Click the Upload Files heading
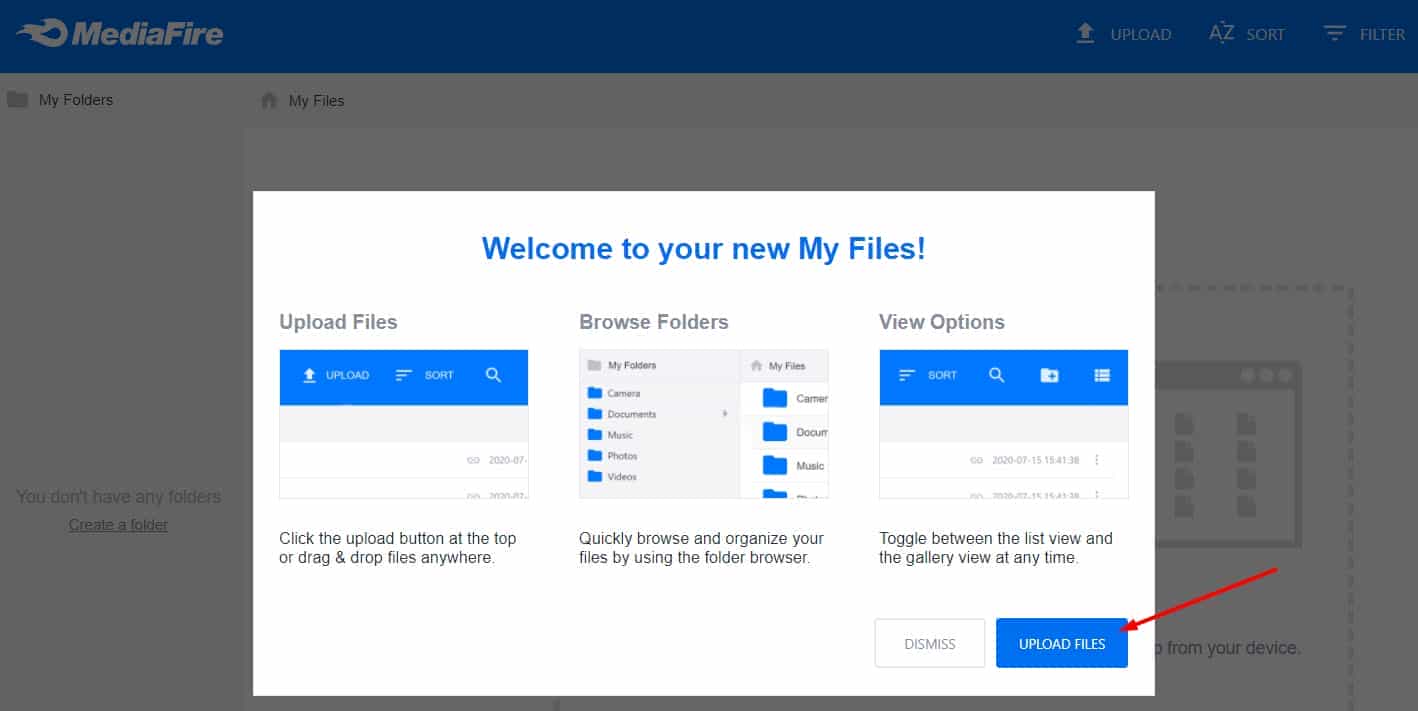Screen dimensions: 1418x711 pyautogui.click(x=338, y=322)
